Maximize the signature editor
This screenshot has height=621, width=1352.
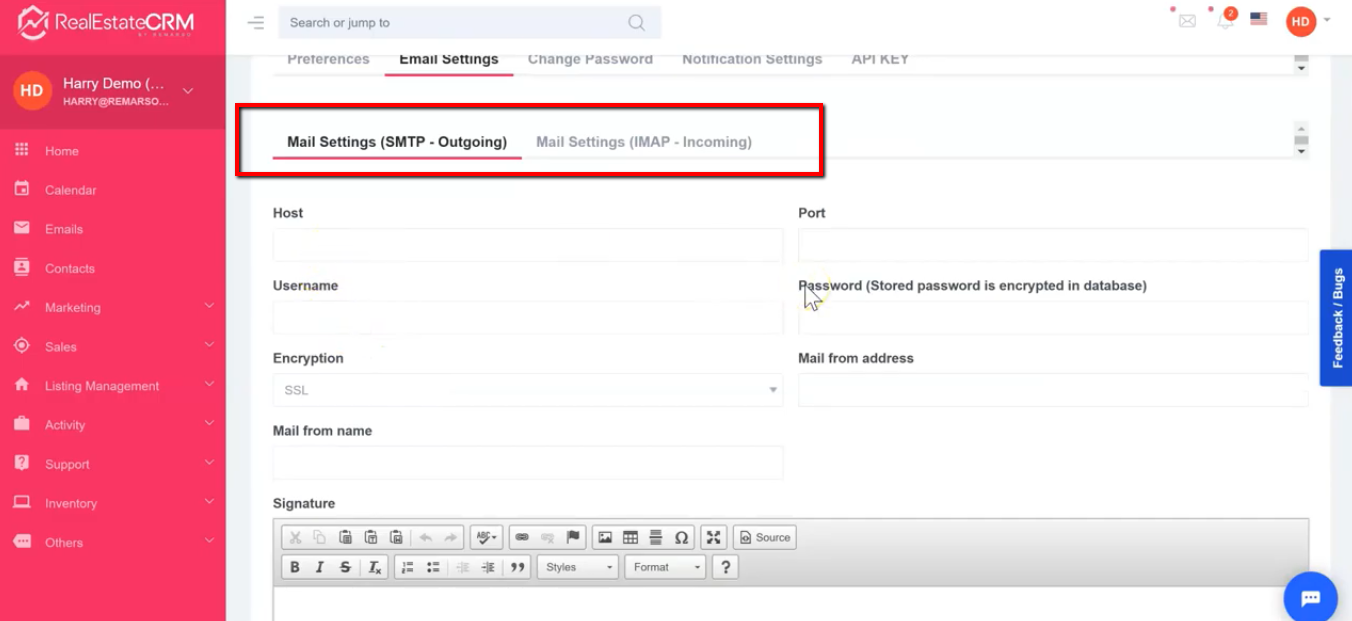tap(713, 537)
